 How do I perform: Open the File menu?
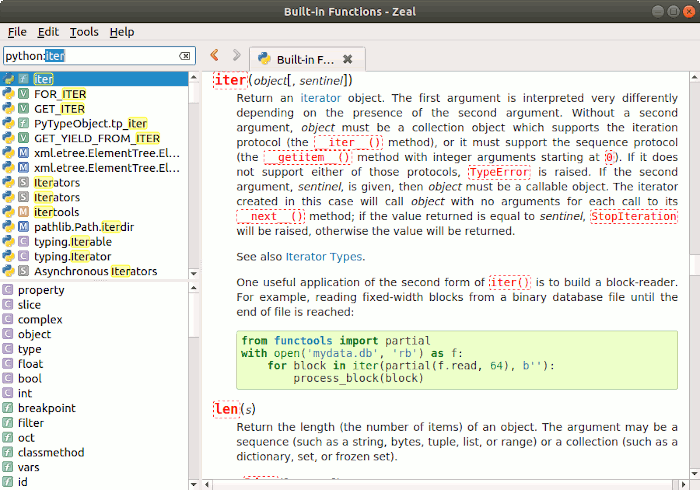coord(17,32)
